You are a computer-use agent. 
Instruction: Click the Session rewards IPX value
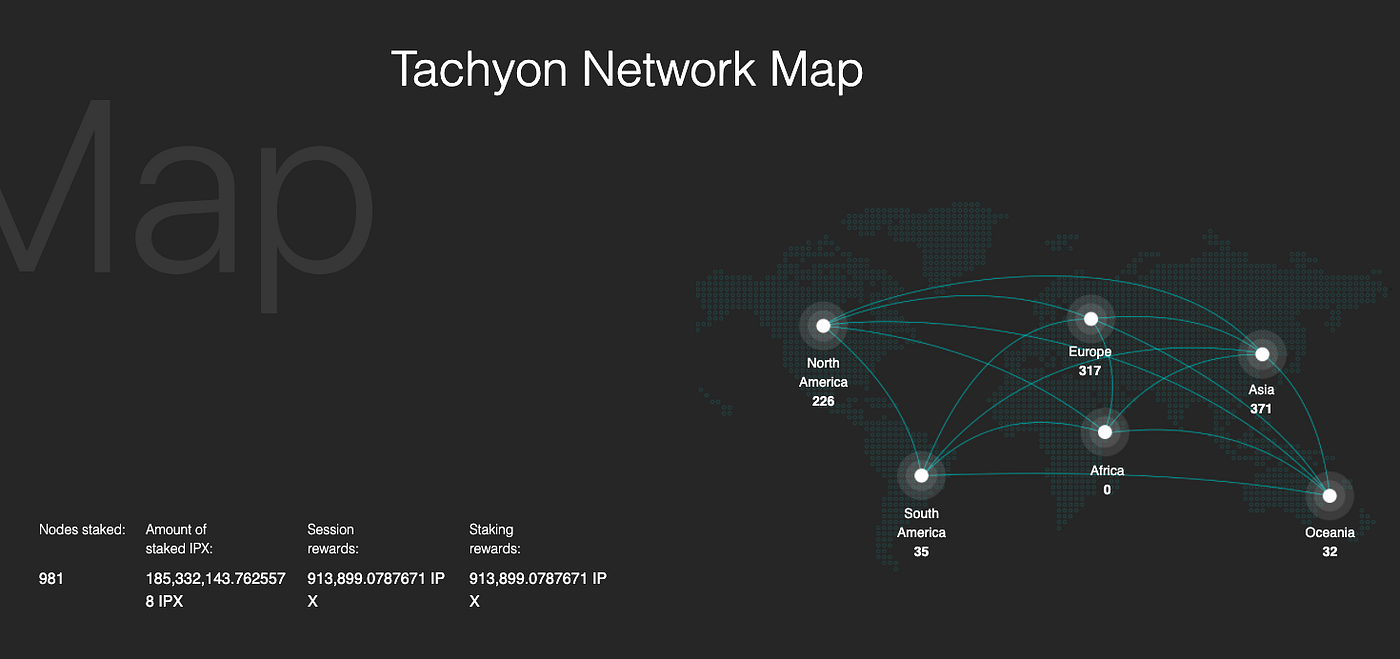click(x=376, y=589)
